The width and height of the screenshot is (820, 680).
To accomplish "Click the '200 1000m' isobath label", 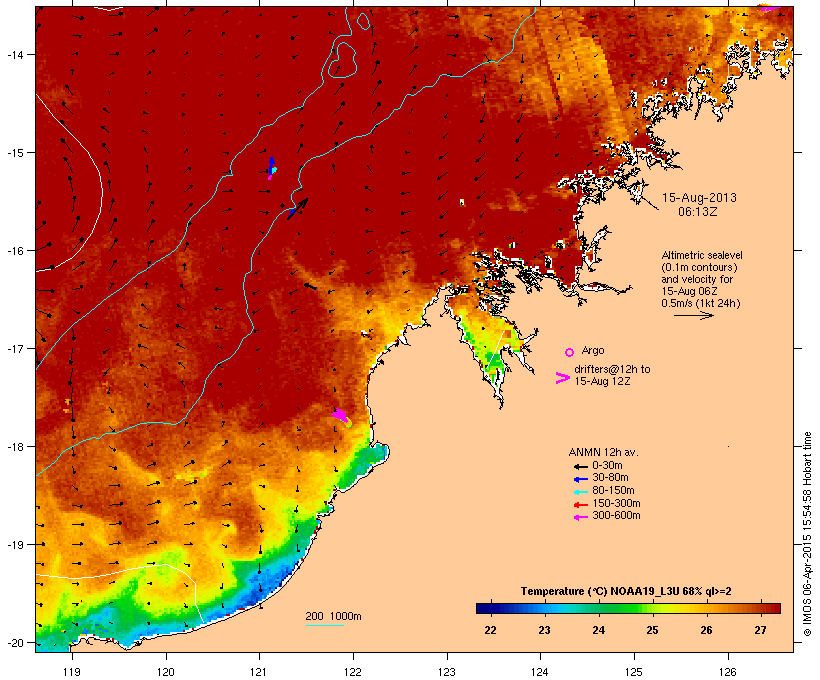I will 333,616.
